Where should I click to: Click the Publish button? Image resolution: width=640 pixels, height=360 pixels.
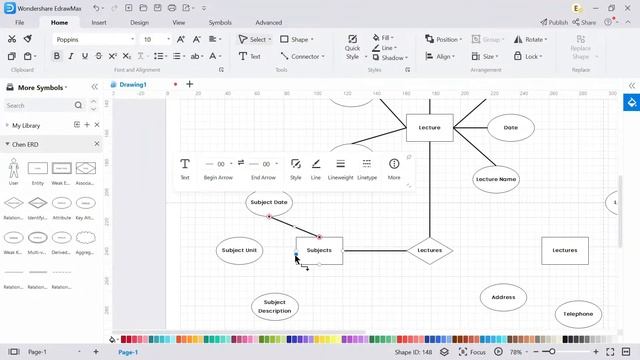pos(554,22)
